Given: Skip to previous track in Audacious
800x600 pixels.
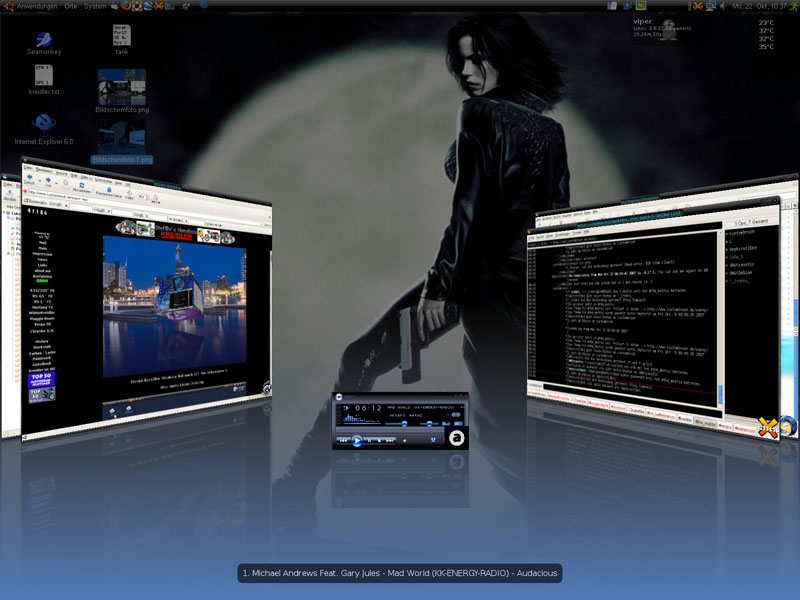Looking at the screenshot, I should coord(343,440).
